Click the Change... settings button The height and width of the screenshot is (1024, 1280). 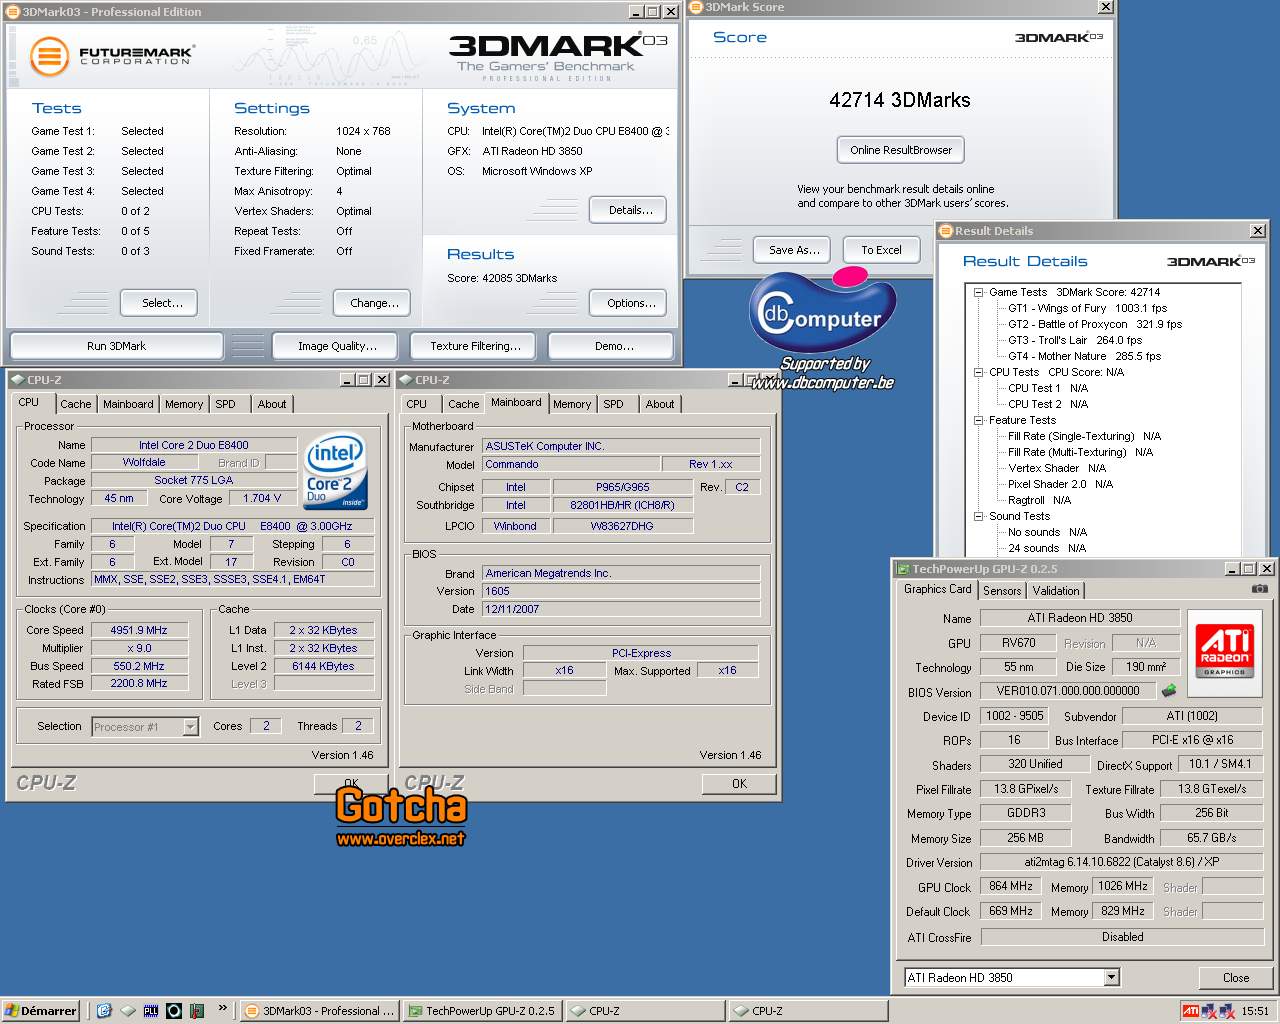point(374,303)
